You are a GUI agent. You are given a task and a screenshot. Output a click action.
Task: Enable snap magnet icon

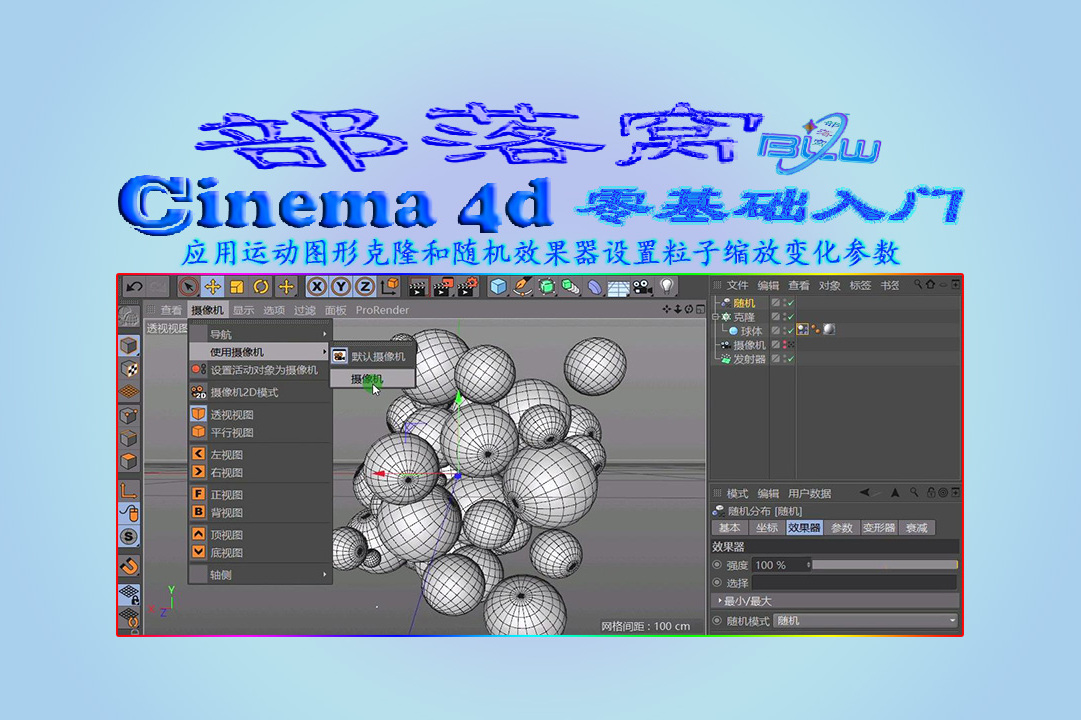129,567
